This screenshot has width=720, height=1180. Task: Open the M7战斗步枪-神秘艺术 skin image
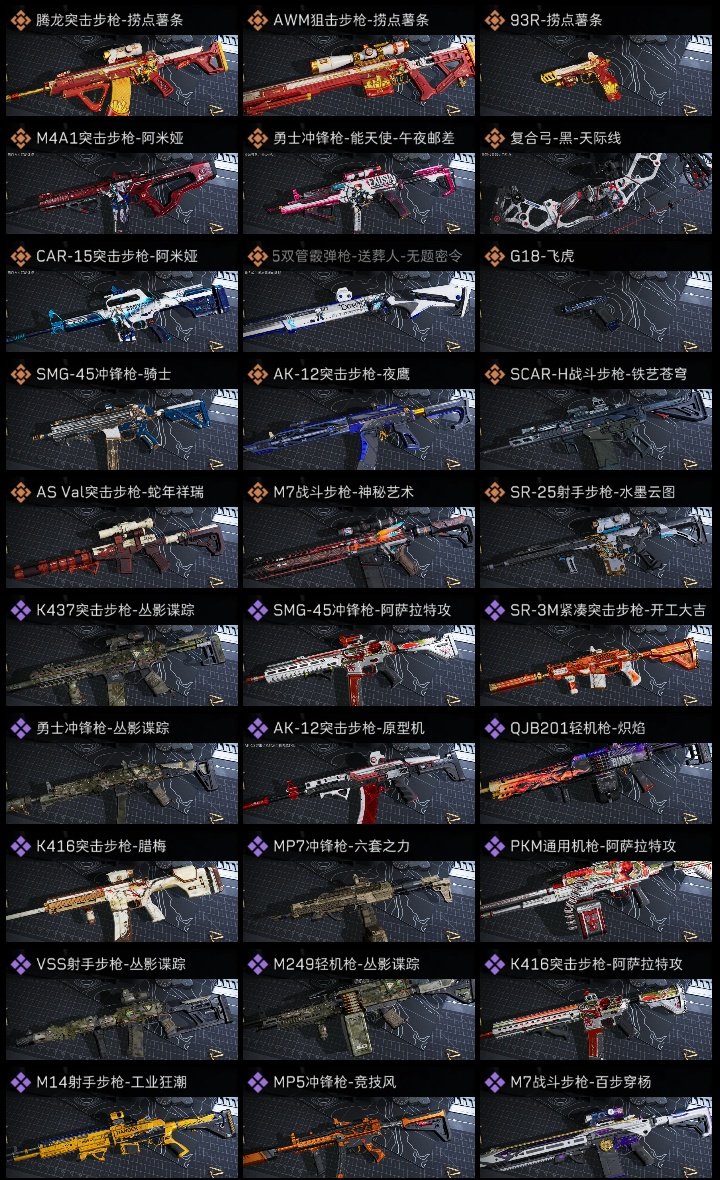pyautogui.click(x=359, y=547)
